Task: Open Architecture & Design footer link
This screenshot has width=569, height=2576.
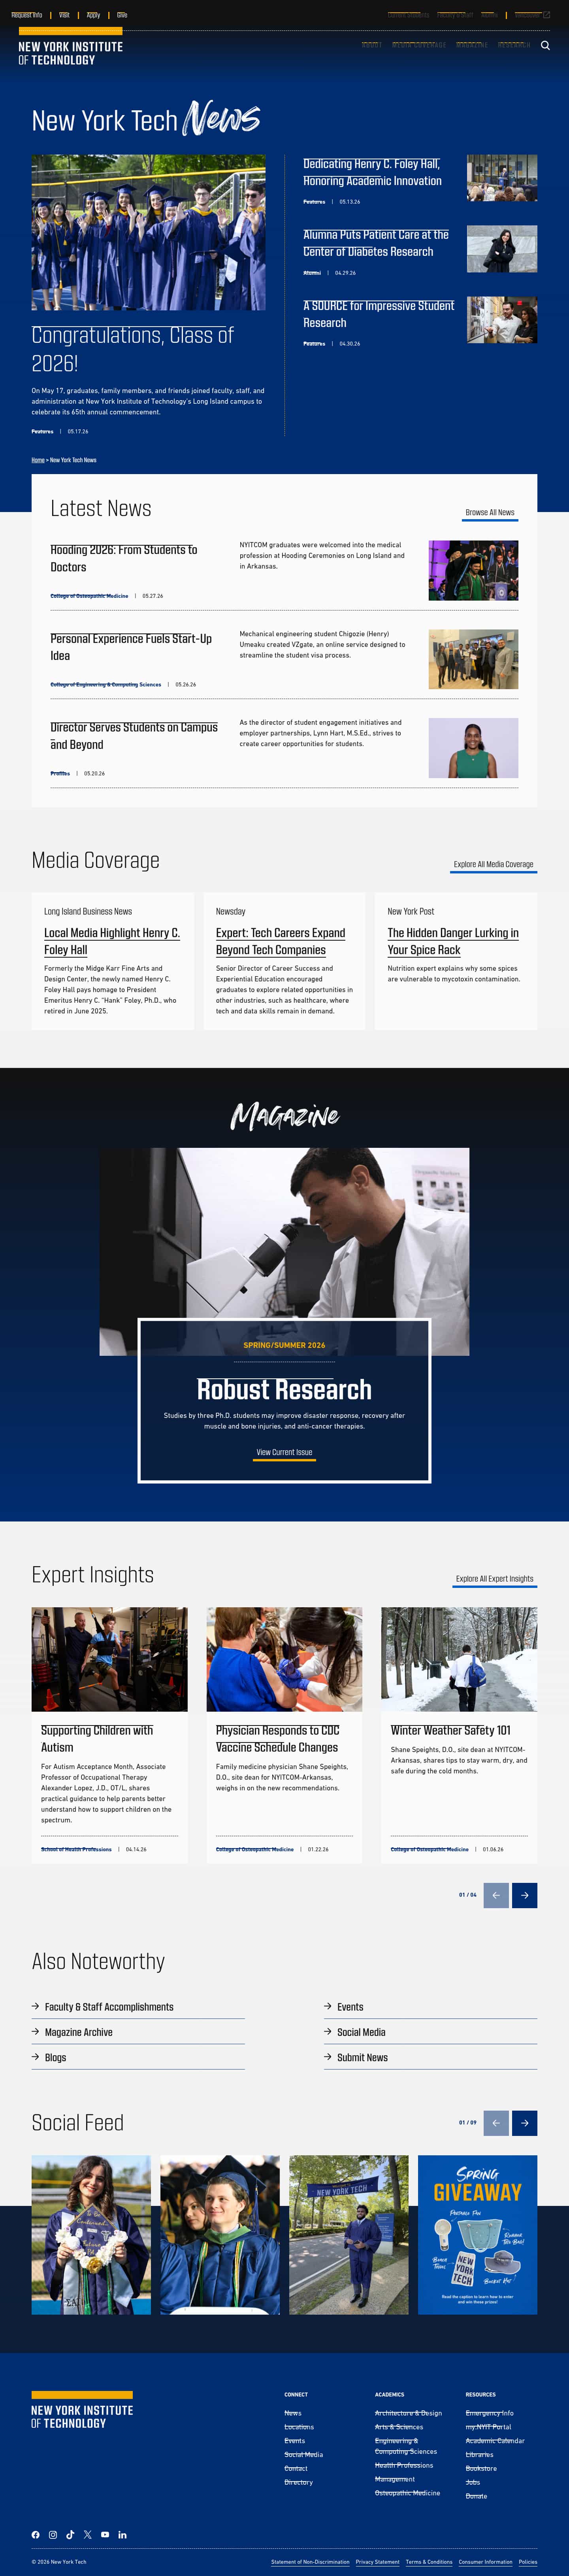Action: (x=408, y=2413)
